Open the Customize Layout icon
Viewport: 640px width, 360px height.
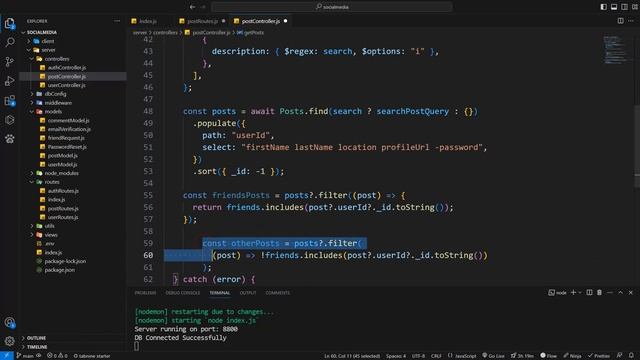pos(635,7)
